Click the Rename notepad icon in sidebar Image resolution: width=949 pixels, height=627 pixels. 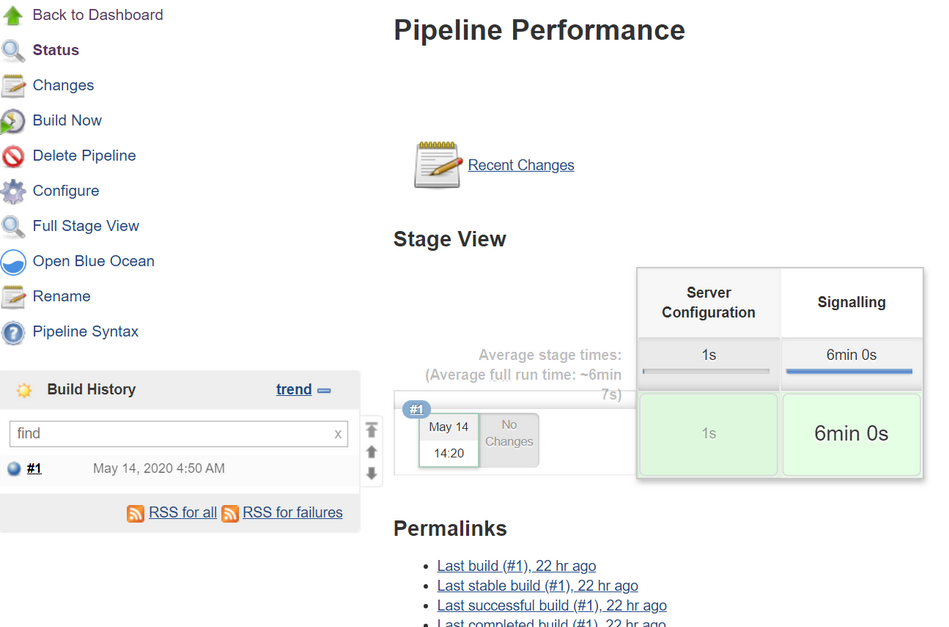(13, 297)
